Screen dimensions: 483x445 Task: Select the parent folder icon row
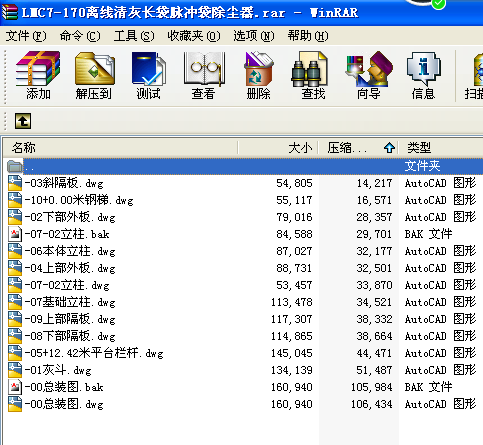click(x=14, y=166)
